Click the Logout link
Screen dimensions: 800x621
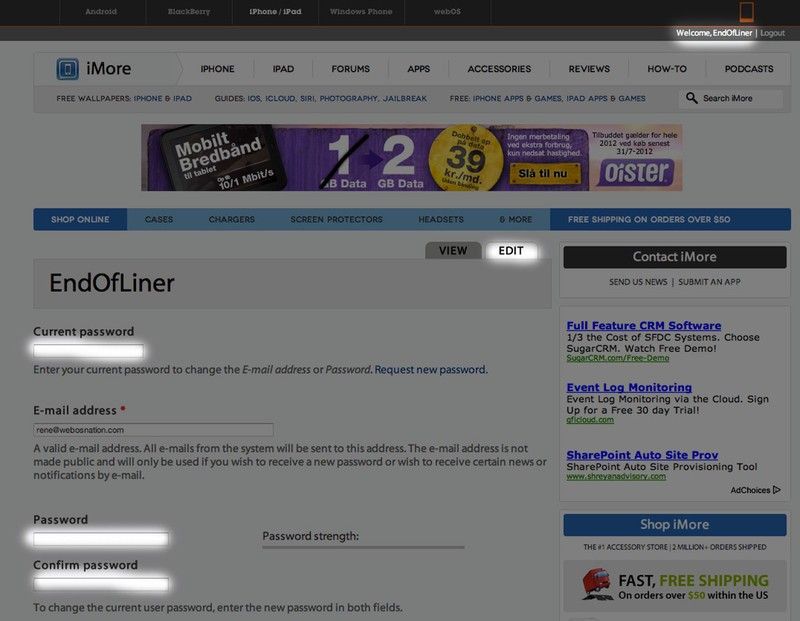[772, 33]
